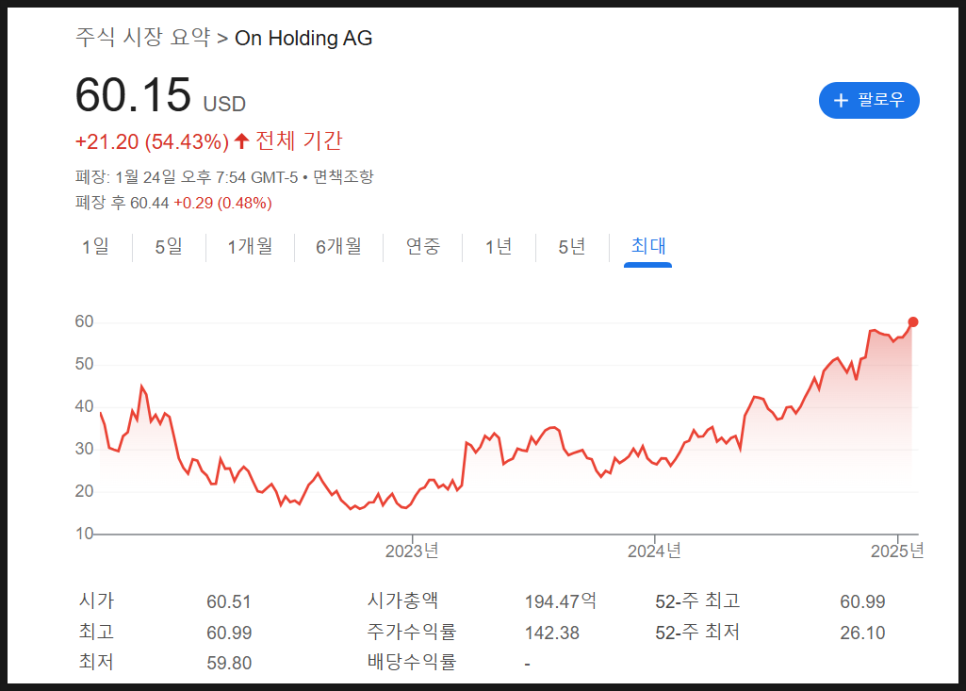Click the y-axis label 60
The width and height of the screenshot is (966, 691).
(x=84, y=321)
